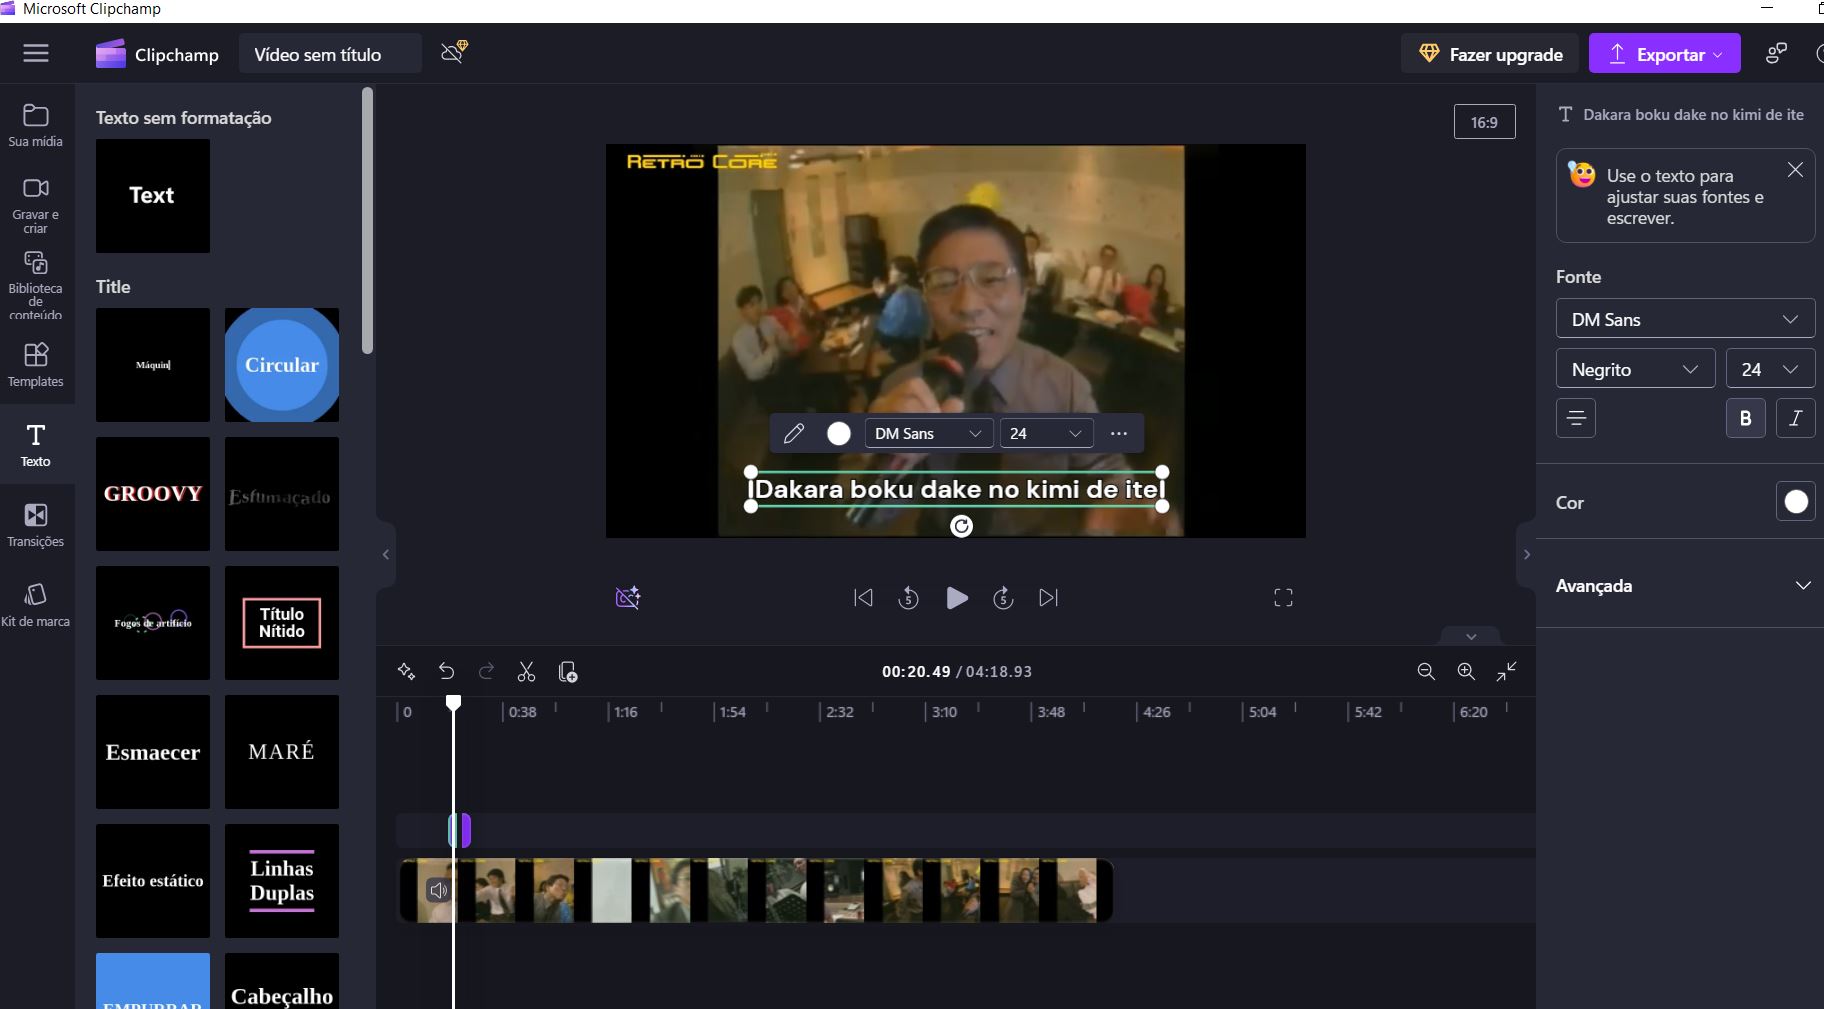
Task: Click the rotate handle below the text box
Action: coord(961,526)
